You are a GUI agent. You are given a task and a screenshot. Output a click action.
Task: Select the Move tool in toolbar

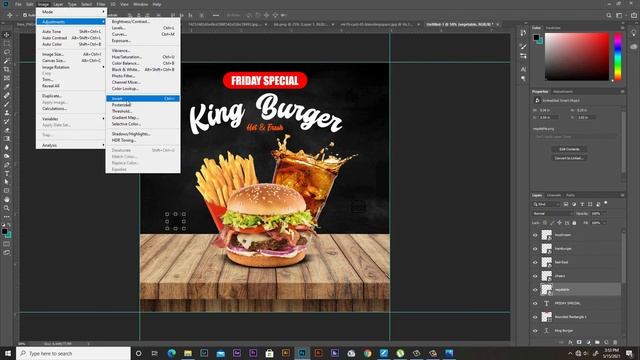pyautogui.click(x=7, y=35)
